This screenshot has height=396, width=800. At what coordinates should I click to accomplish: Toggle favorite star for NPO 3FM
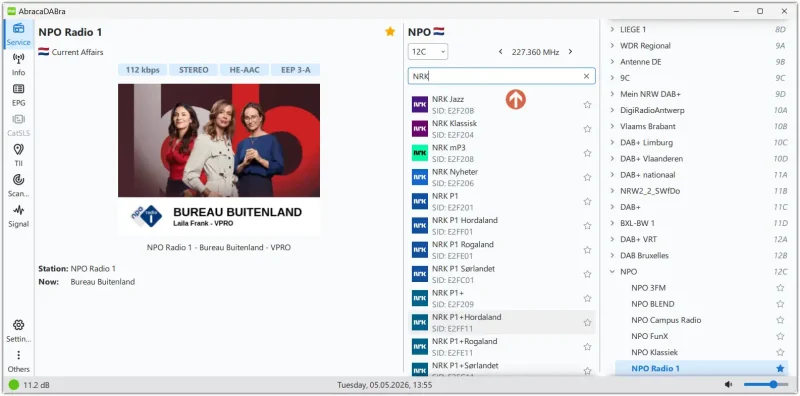[780, 288]
